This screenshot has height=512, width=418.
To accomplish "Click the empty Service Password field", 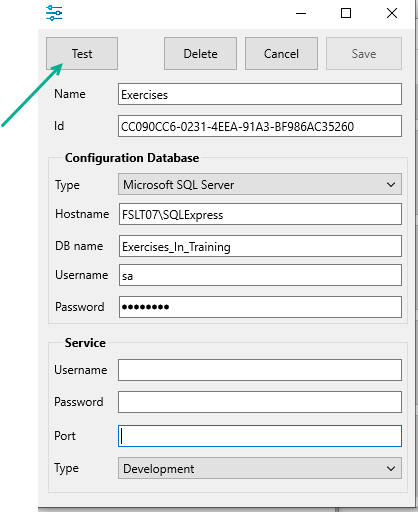I will (260, 402).
